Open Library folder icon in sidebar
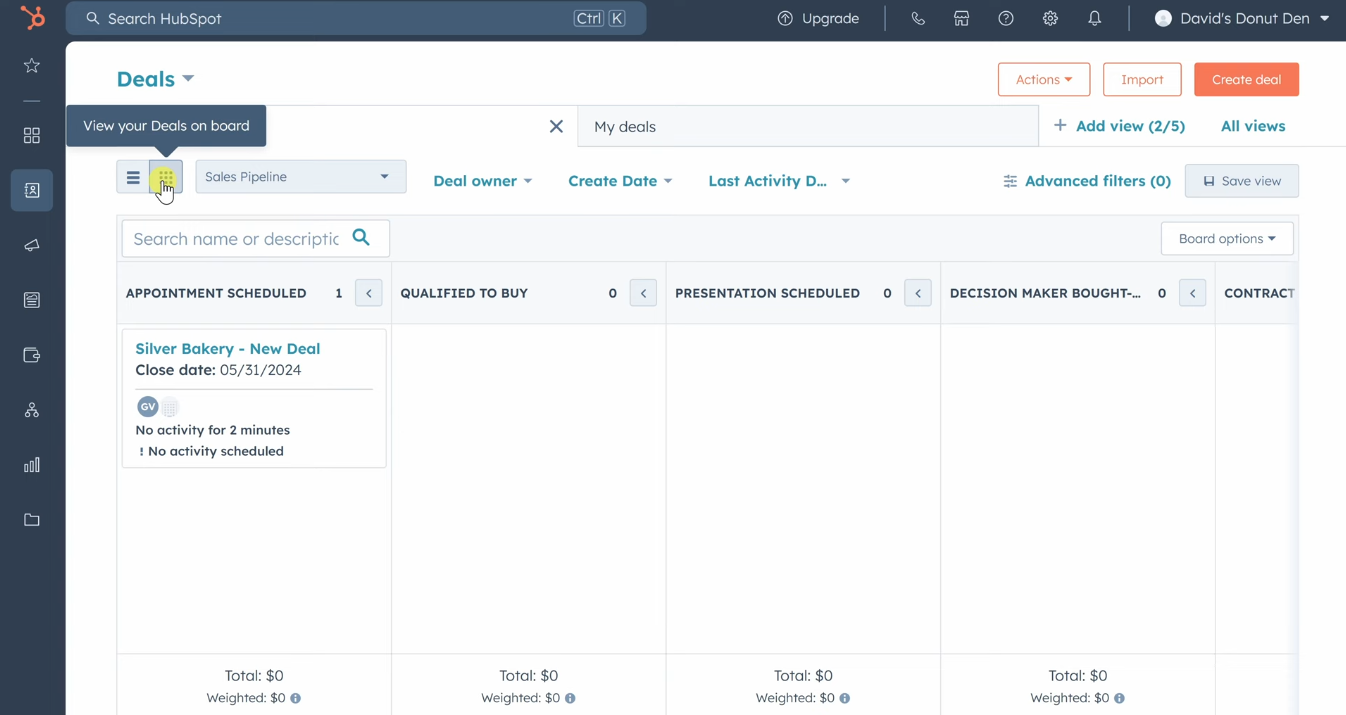 click(x=32, y=520)
